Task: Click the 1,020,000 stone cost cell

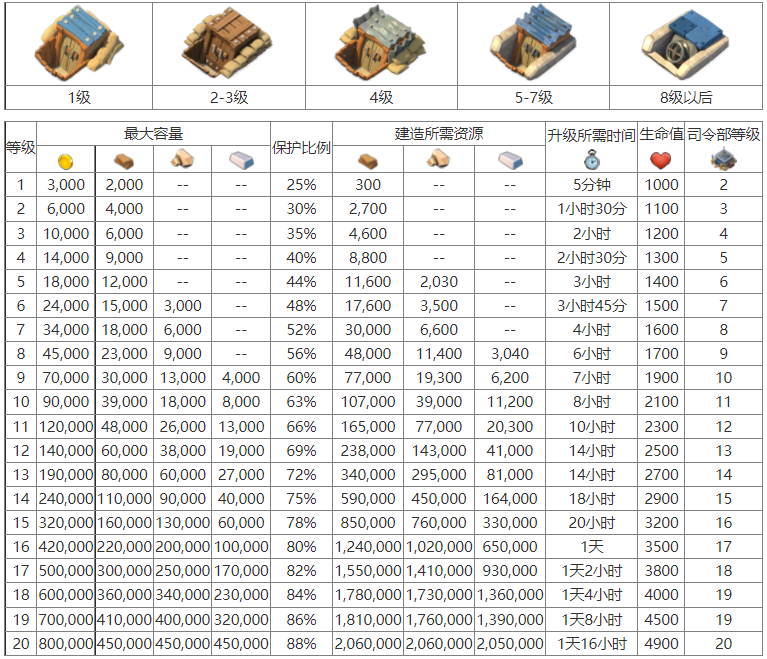Action: [x=439, y=547]
